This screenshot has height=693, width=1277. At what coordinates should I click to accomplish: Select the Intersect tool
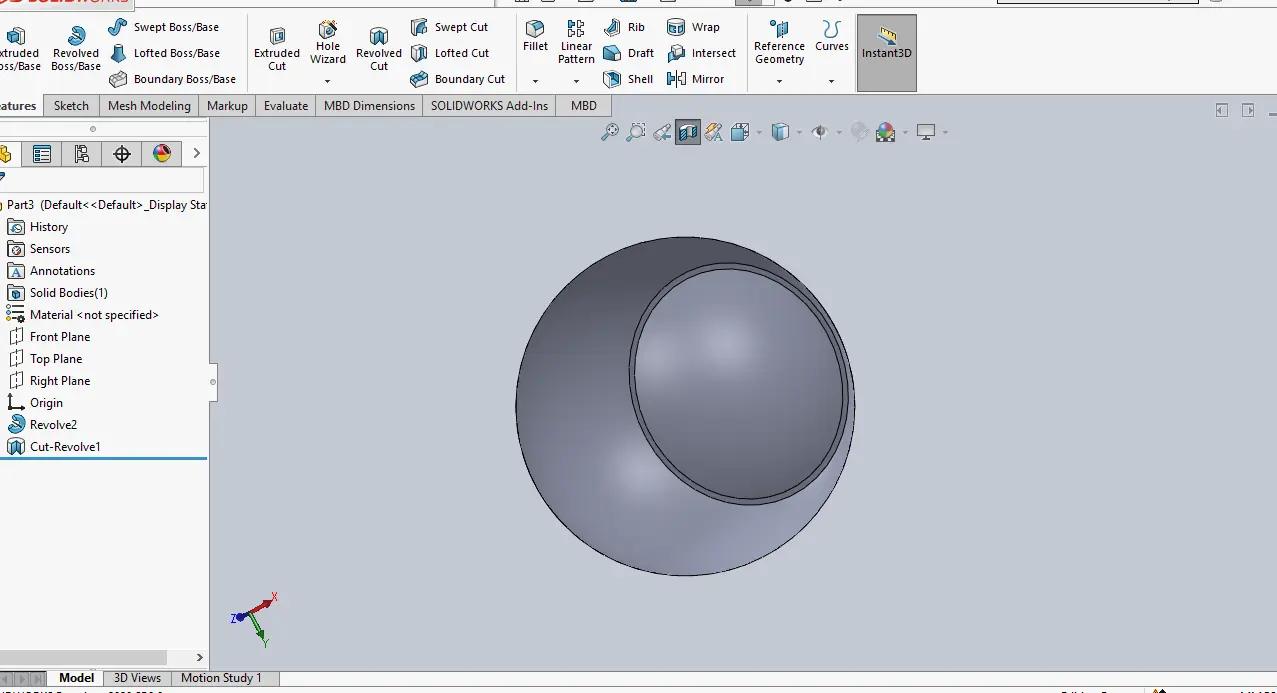click(x=701, y=53)
